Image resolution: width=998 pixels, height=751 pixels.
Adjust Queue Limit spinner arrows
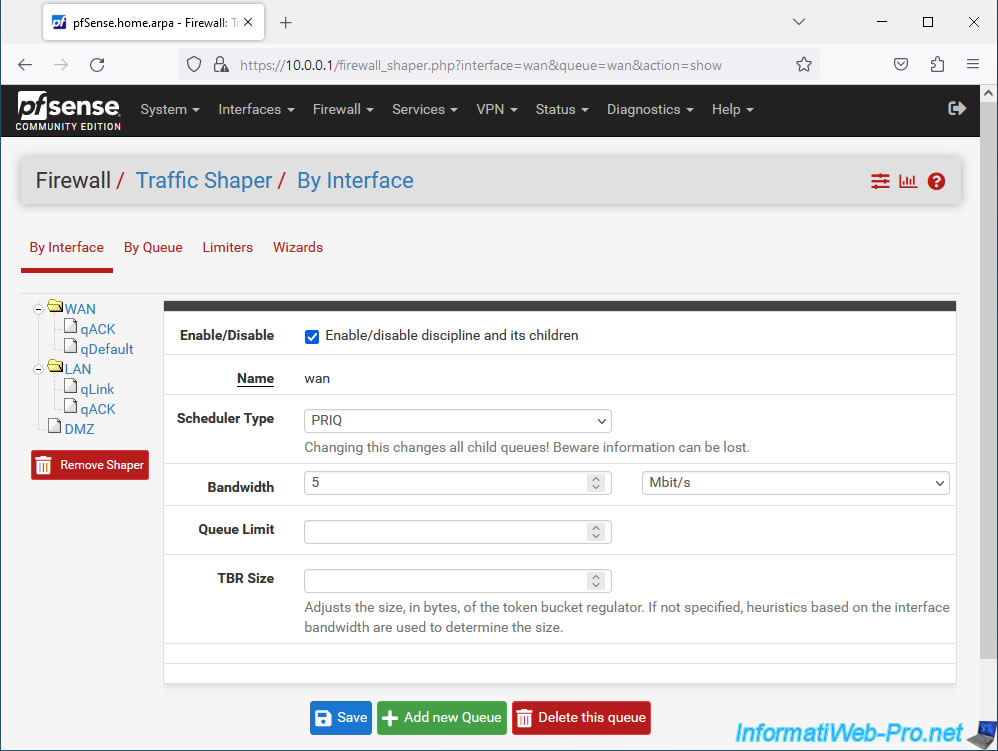tap(596, 532)
